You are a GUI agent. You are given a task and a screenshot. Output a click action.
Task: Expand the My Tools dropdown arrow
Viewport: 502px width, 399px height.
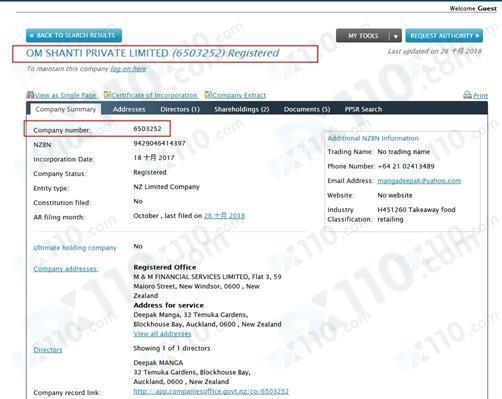[x=396, y=36]
